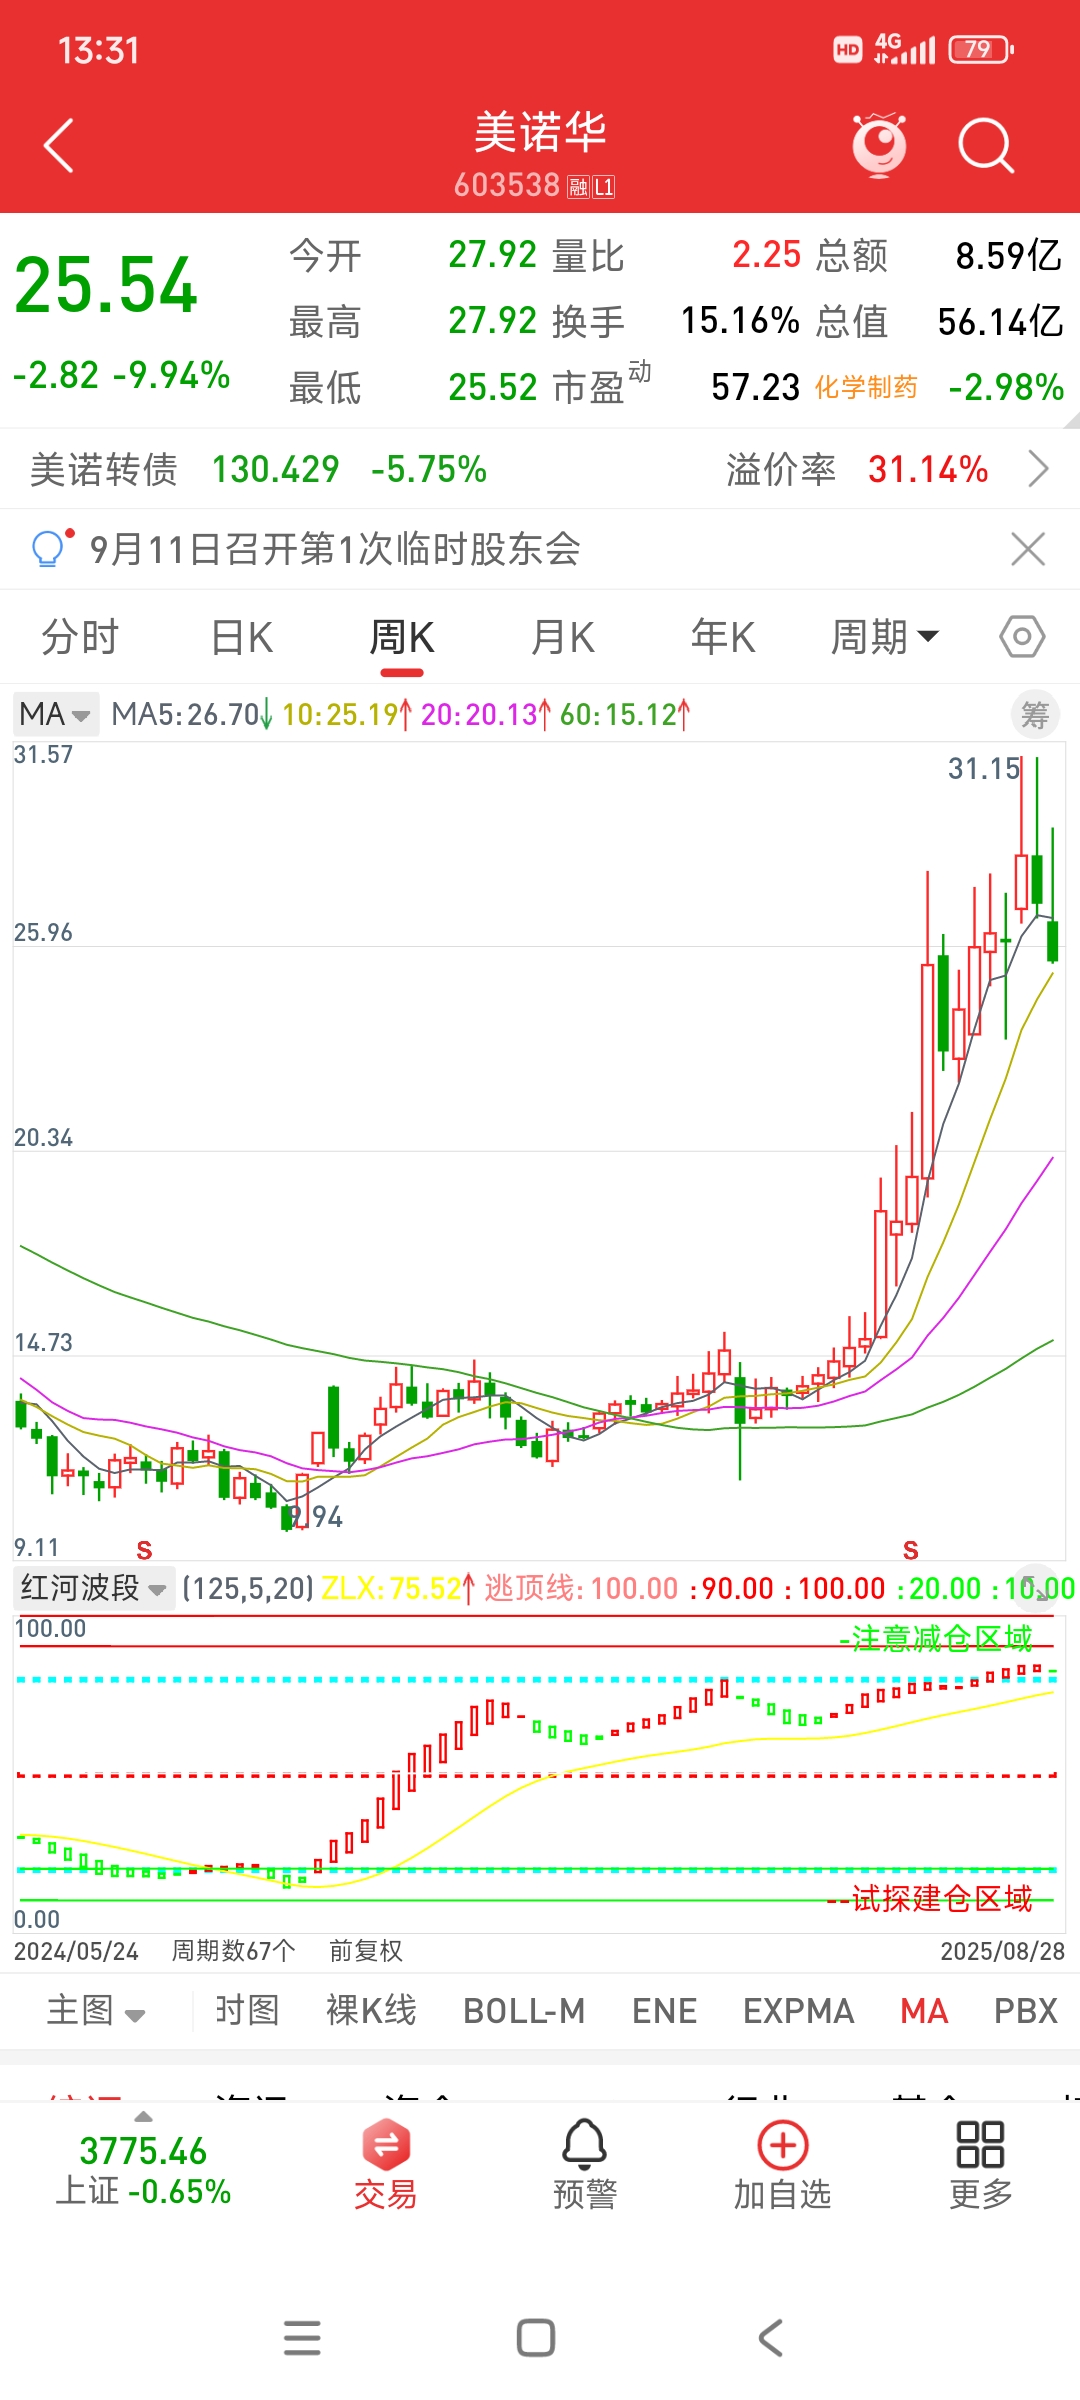Open chart settings hexagon icon
Viewport: 1080px width, 2400px height.
click(1022, 637)
